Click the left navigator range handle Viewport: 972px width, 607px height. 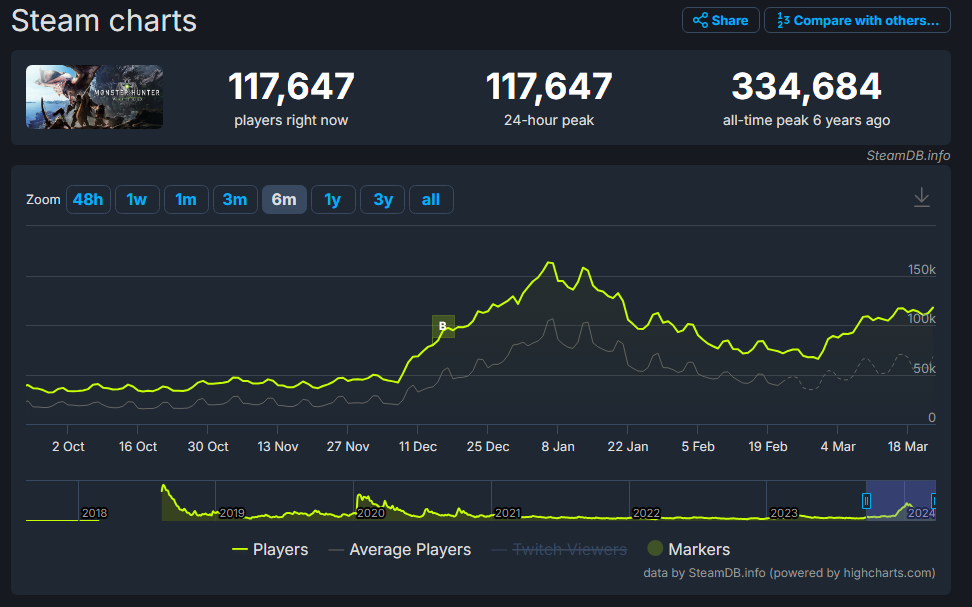click(x=867, y=500)
